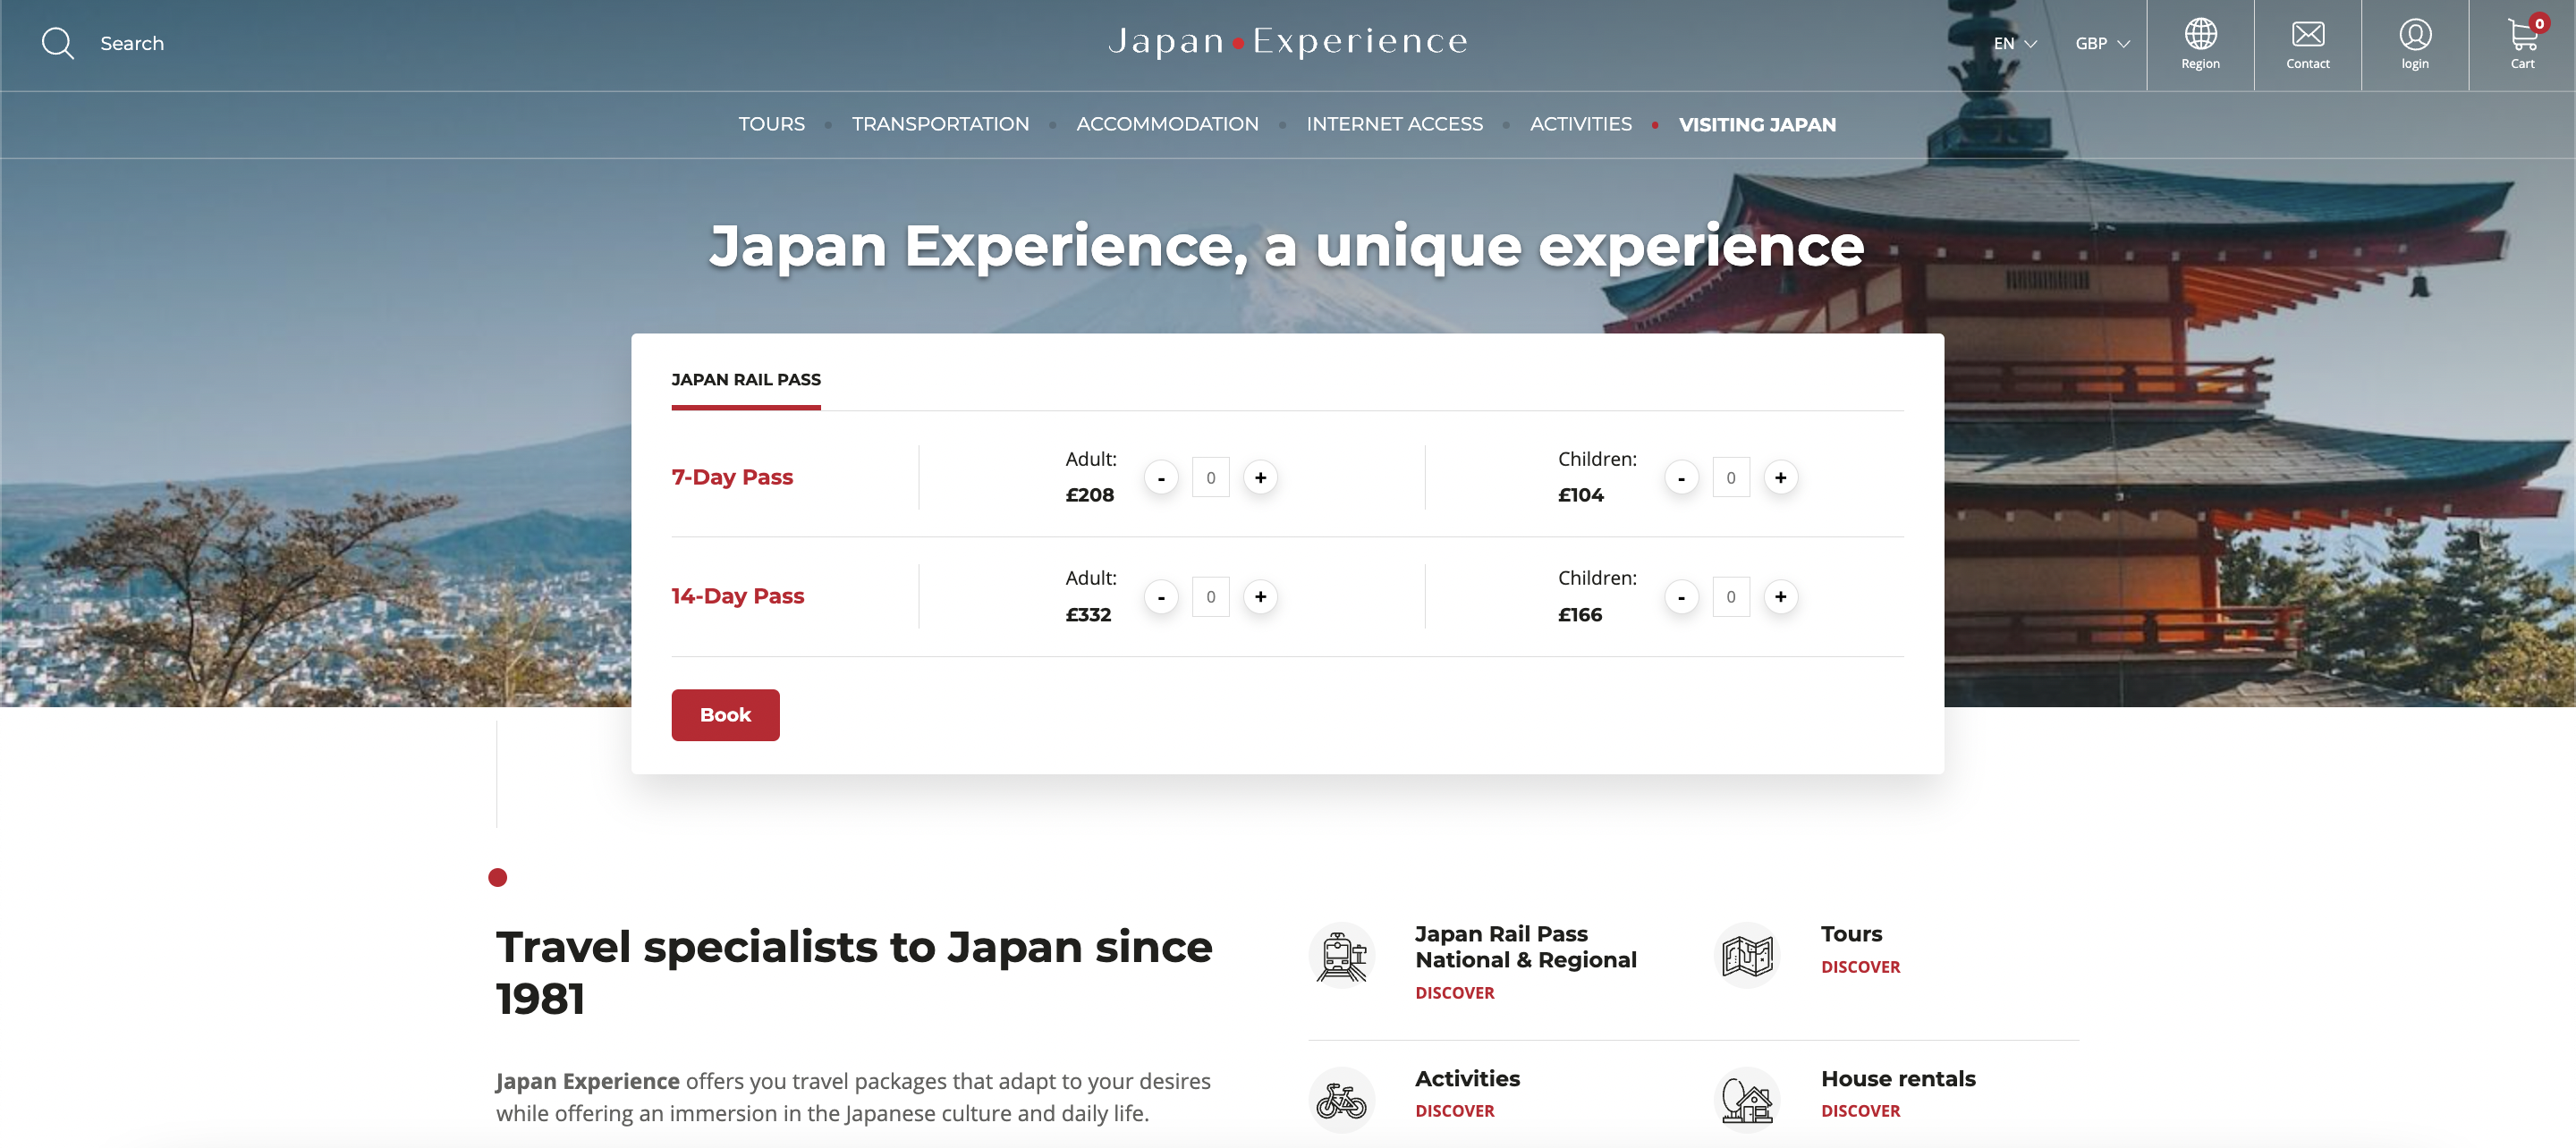Open the TOURS menu

coord(771,124)
